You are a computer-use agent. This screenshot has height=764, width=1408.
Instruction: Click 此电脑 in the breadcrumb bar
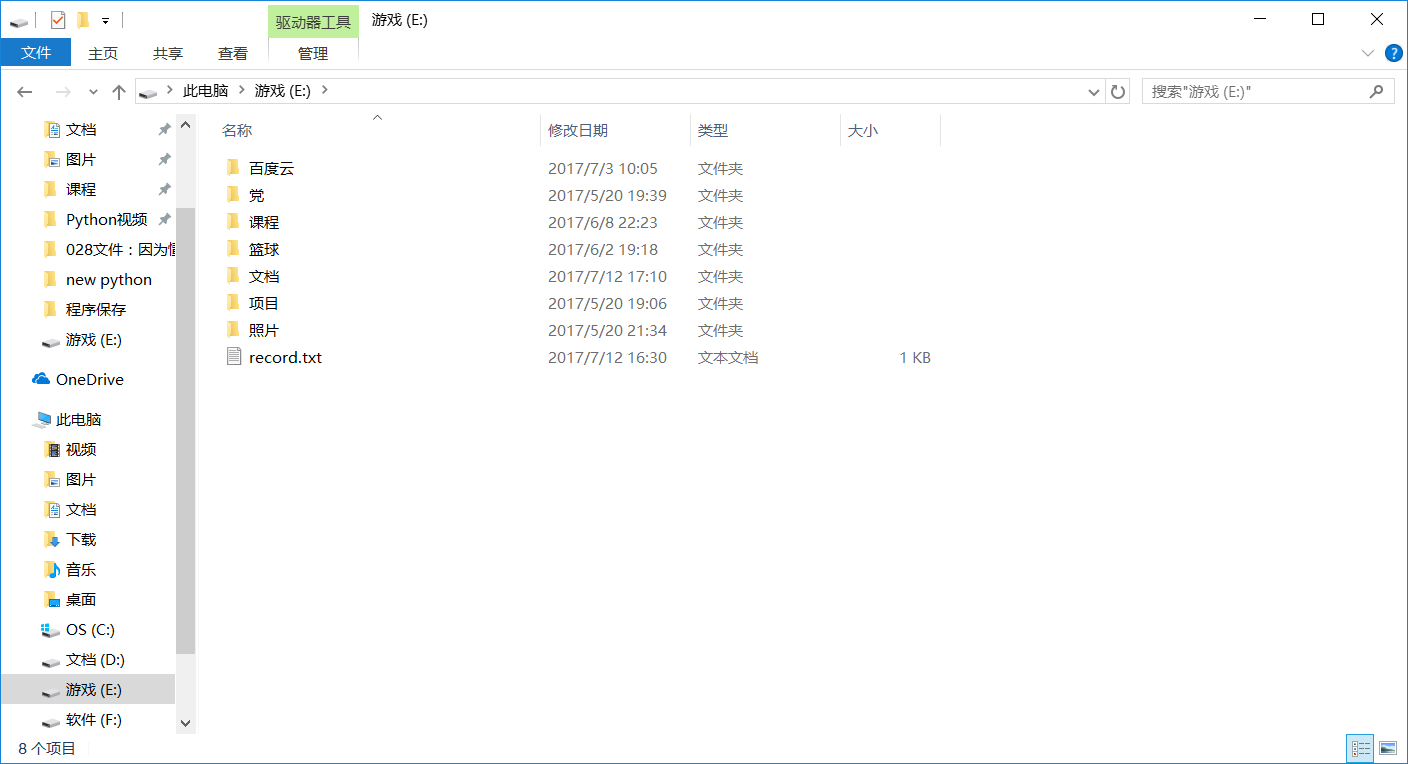click(x=206, y=90)
